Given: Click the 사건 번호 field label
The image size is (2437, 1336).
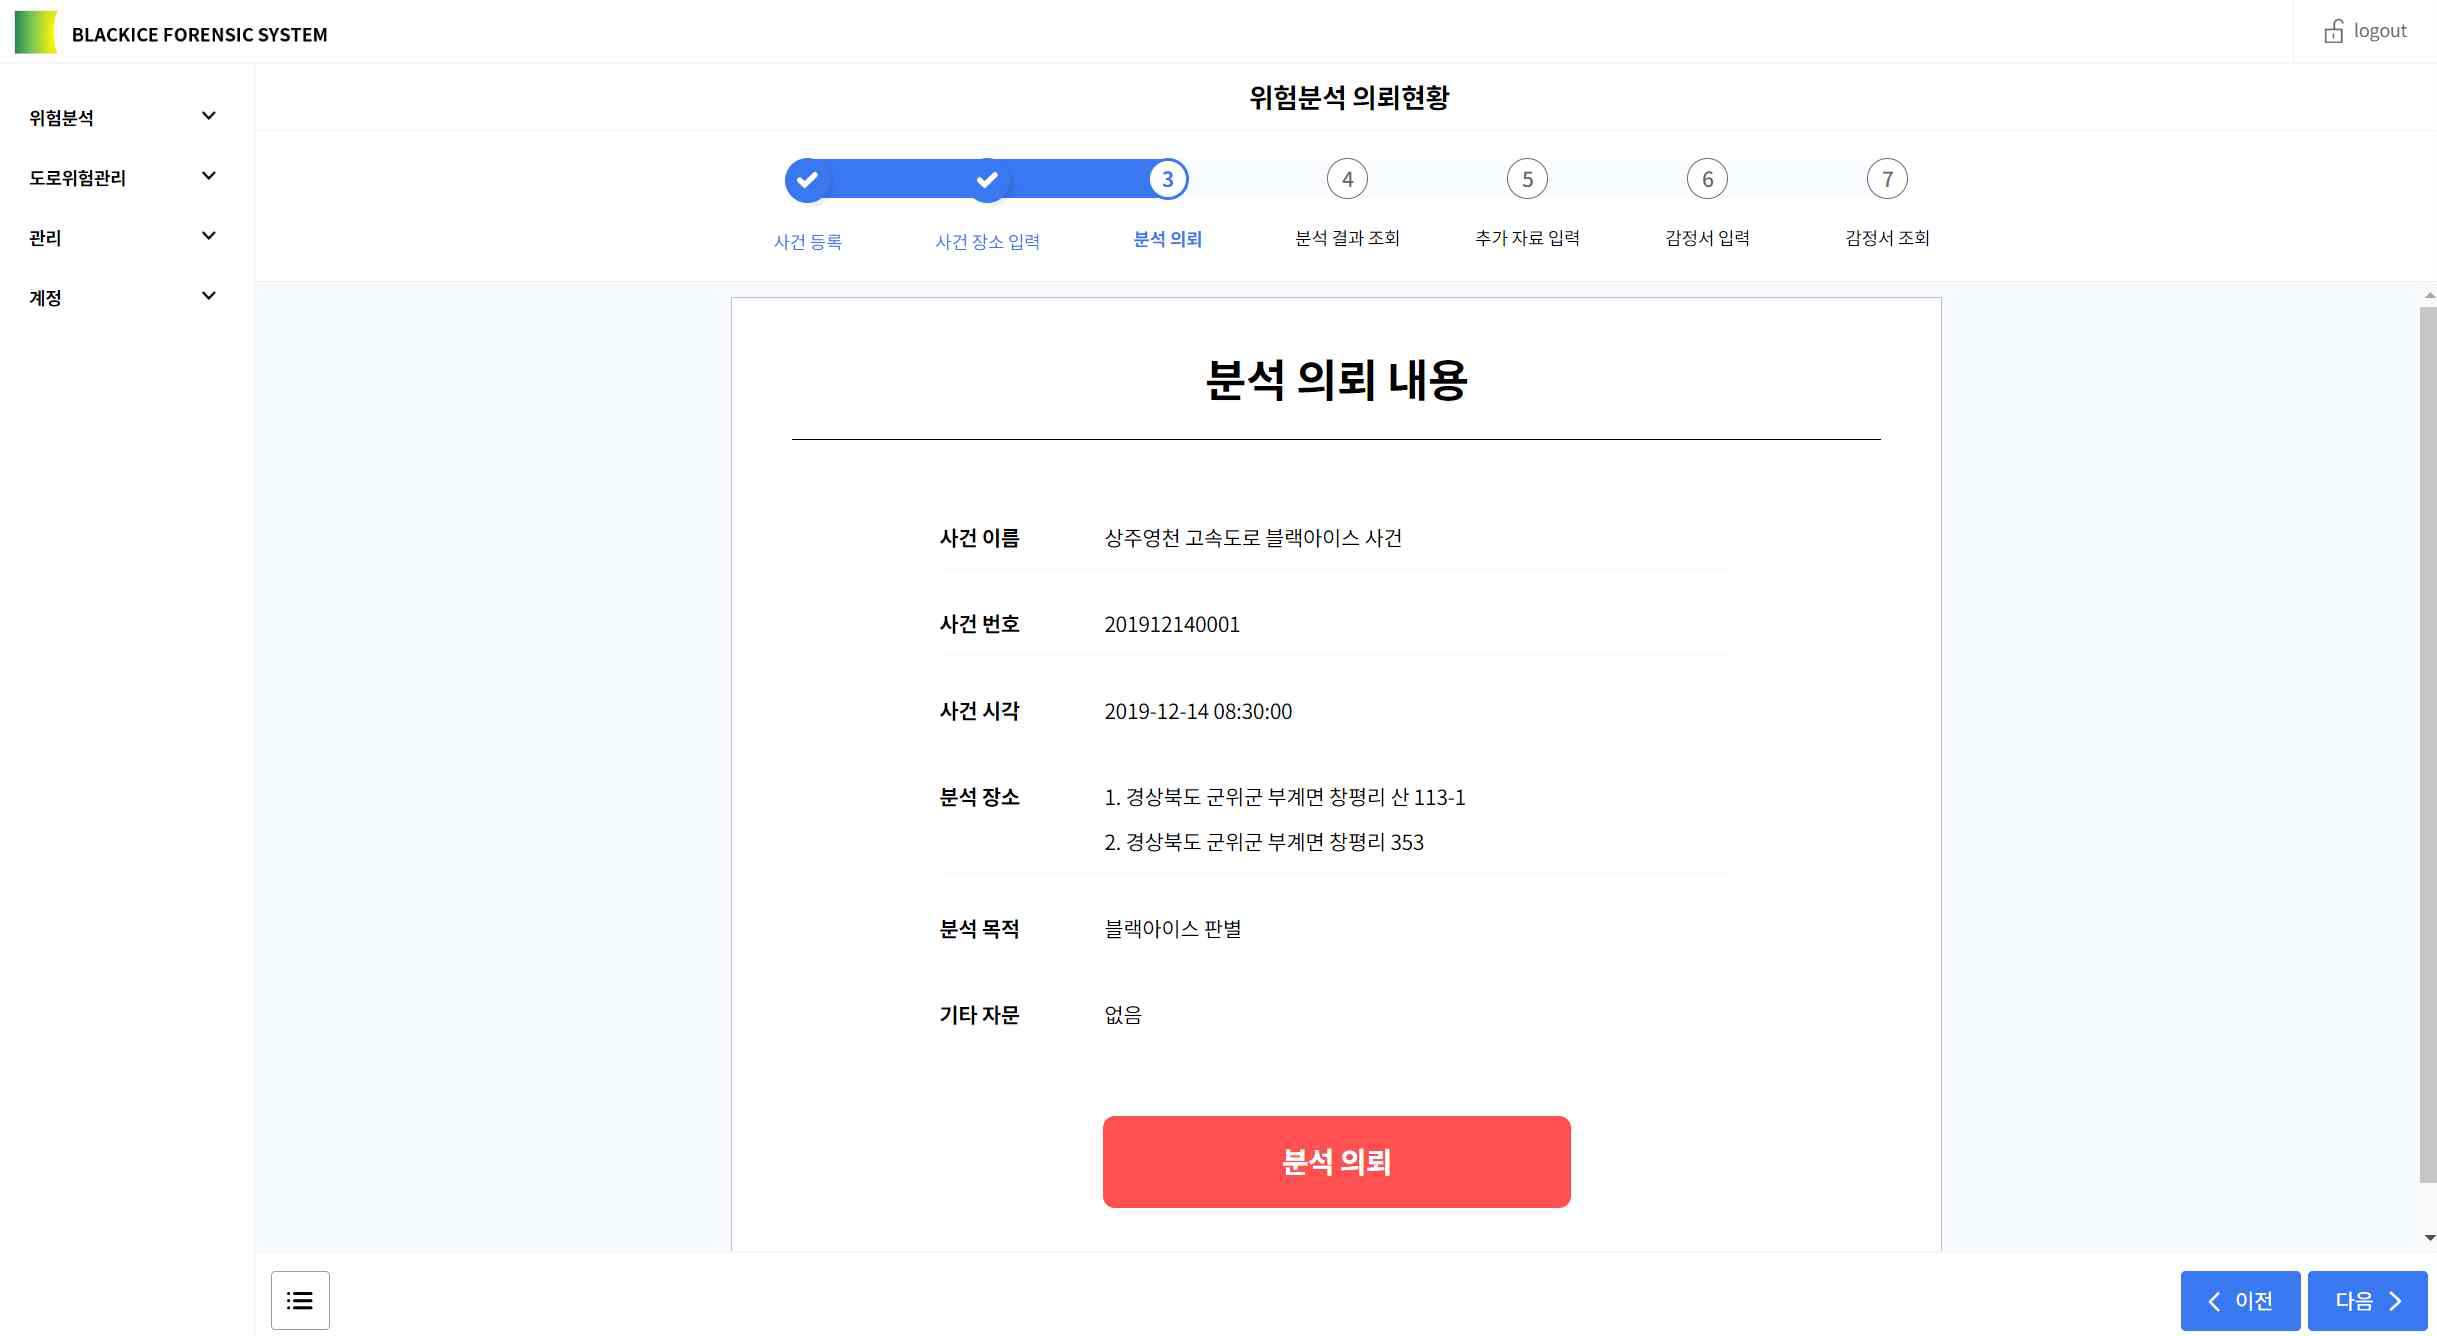Looking at the screenshot, I should 979,624.
